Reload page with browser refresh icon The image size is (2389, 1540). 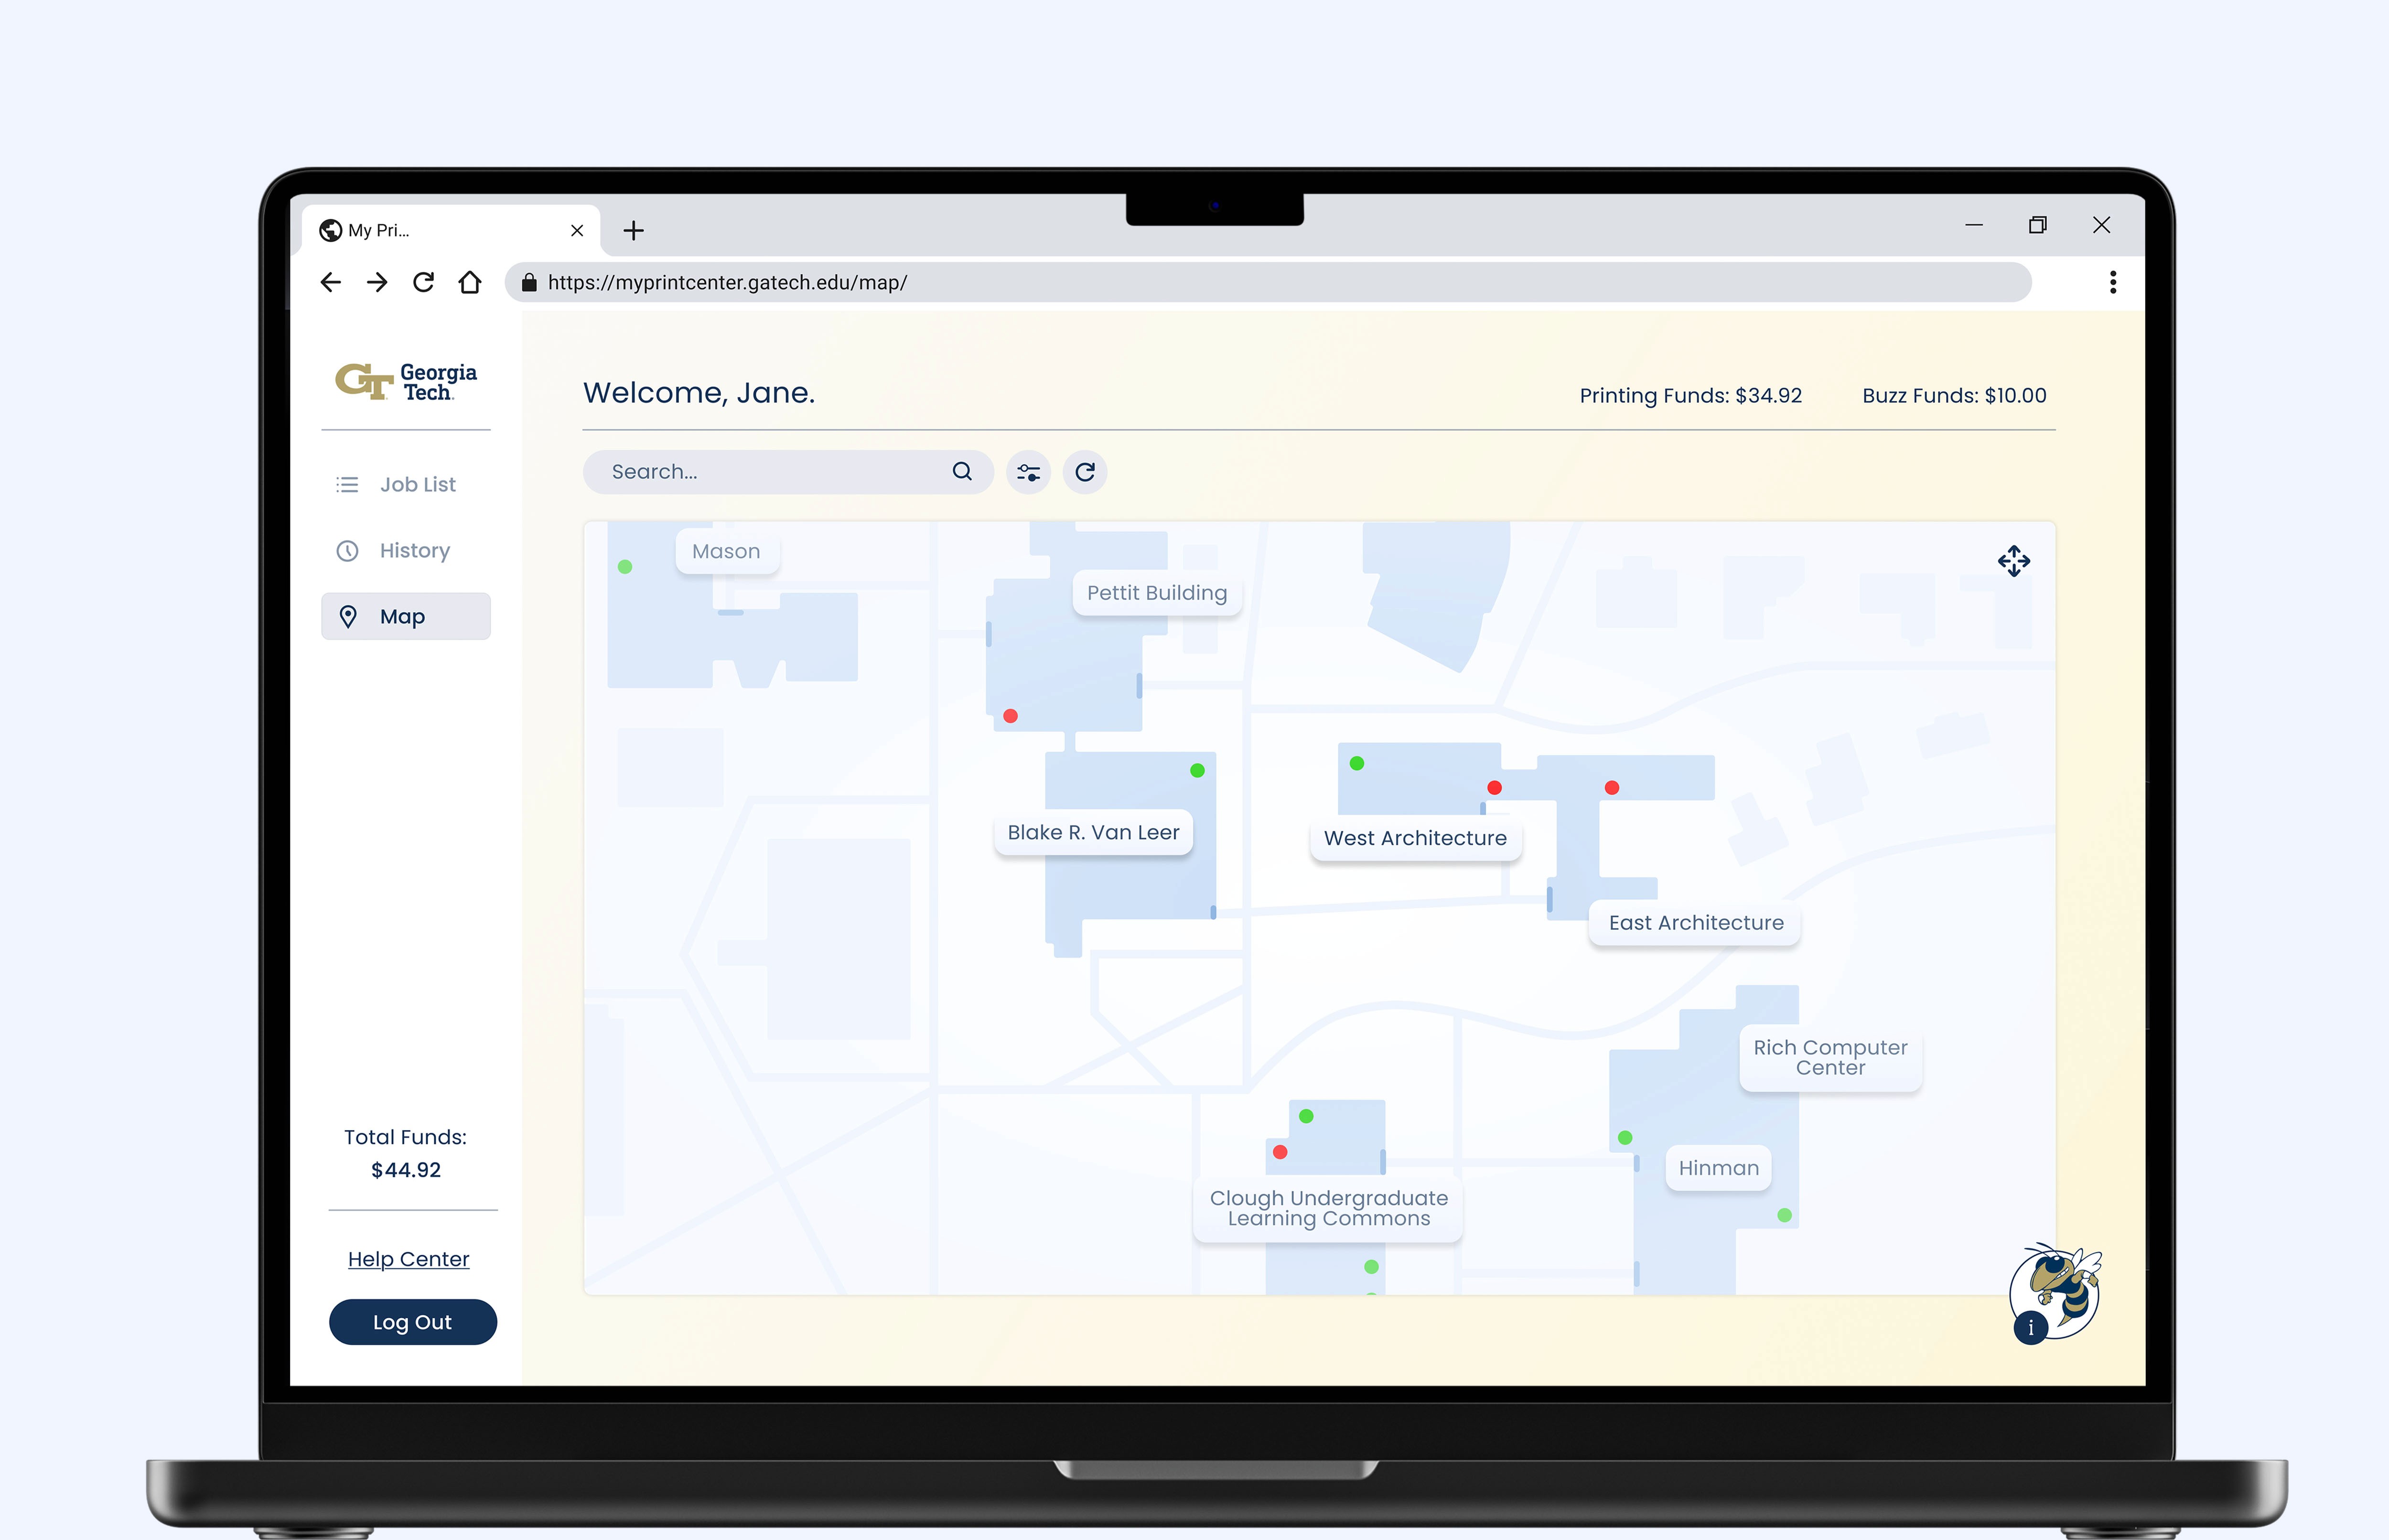pos(424,283)
